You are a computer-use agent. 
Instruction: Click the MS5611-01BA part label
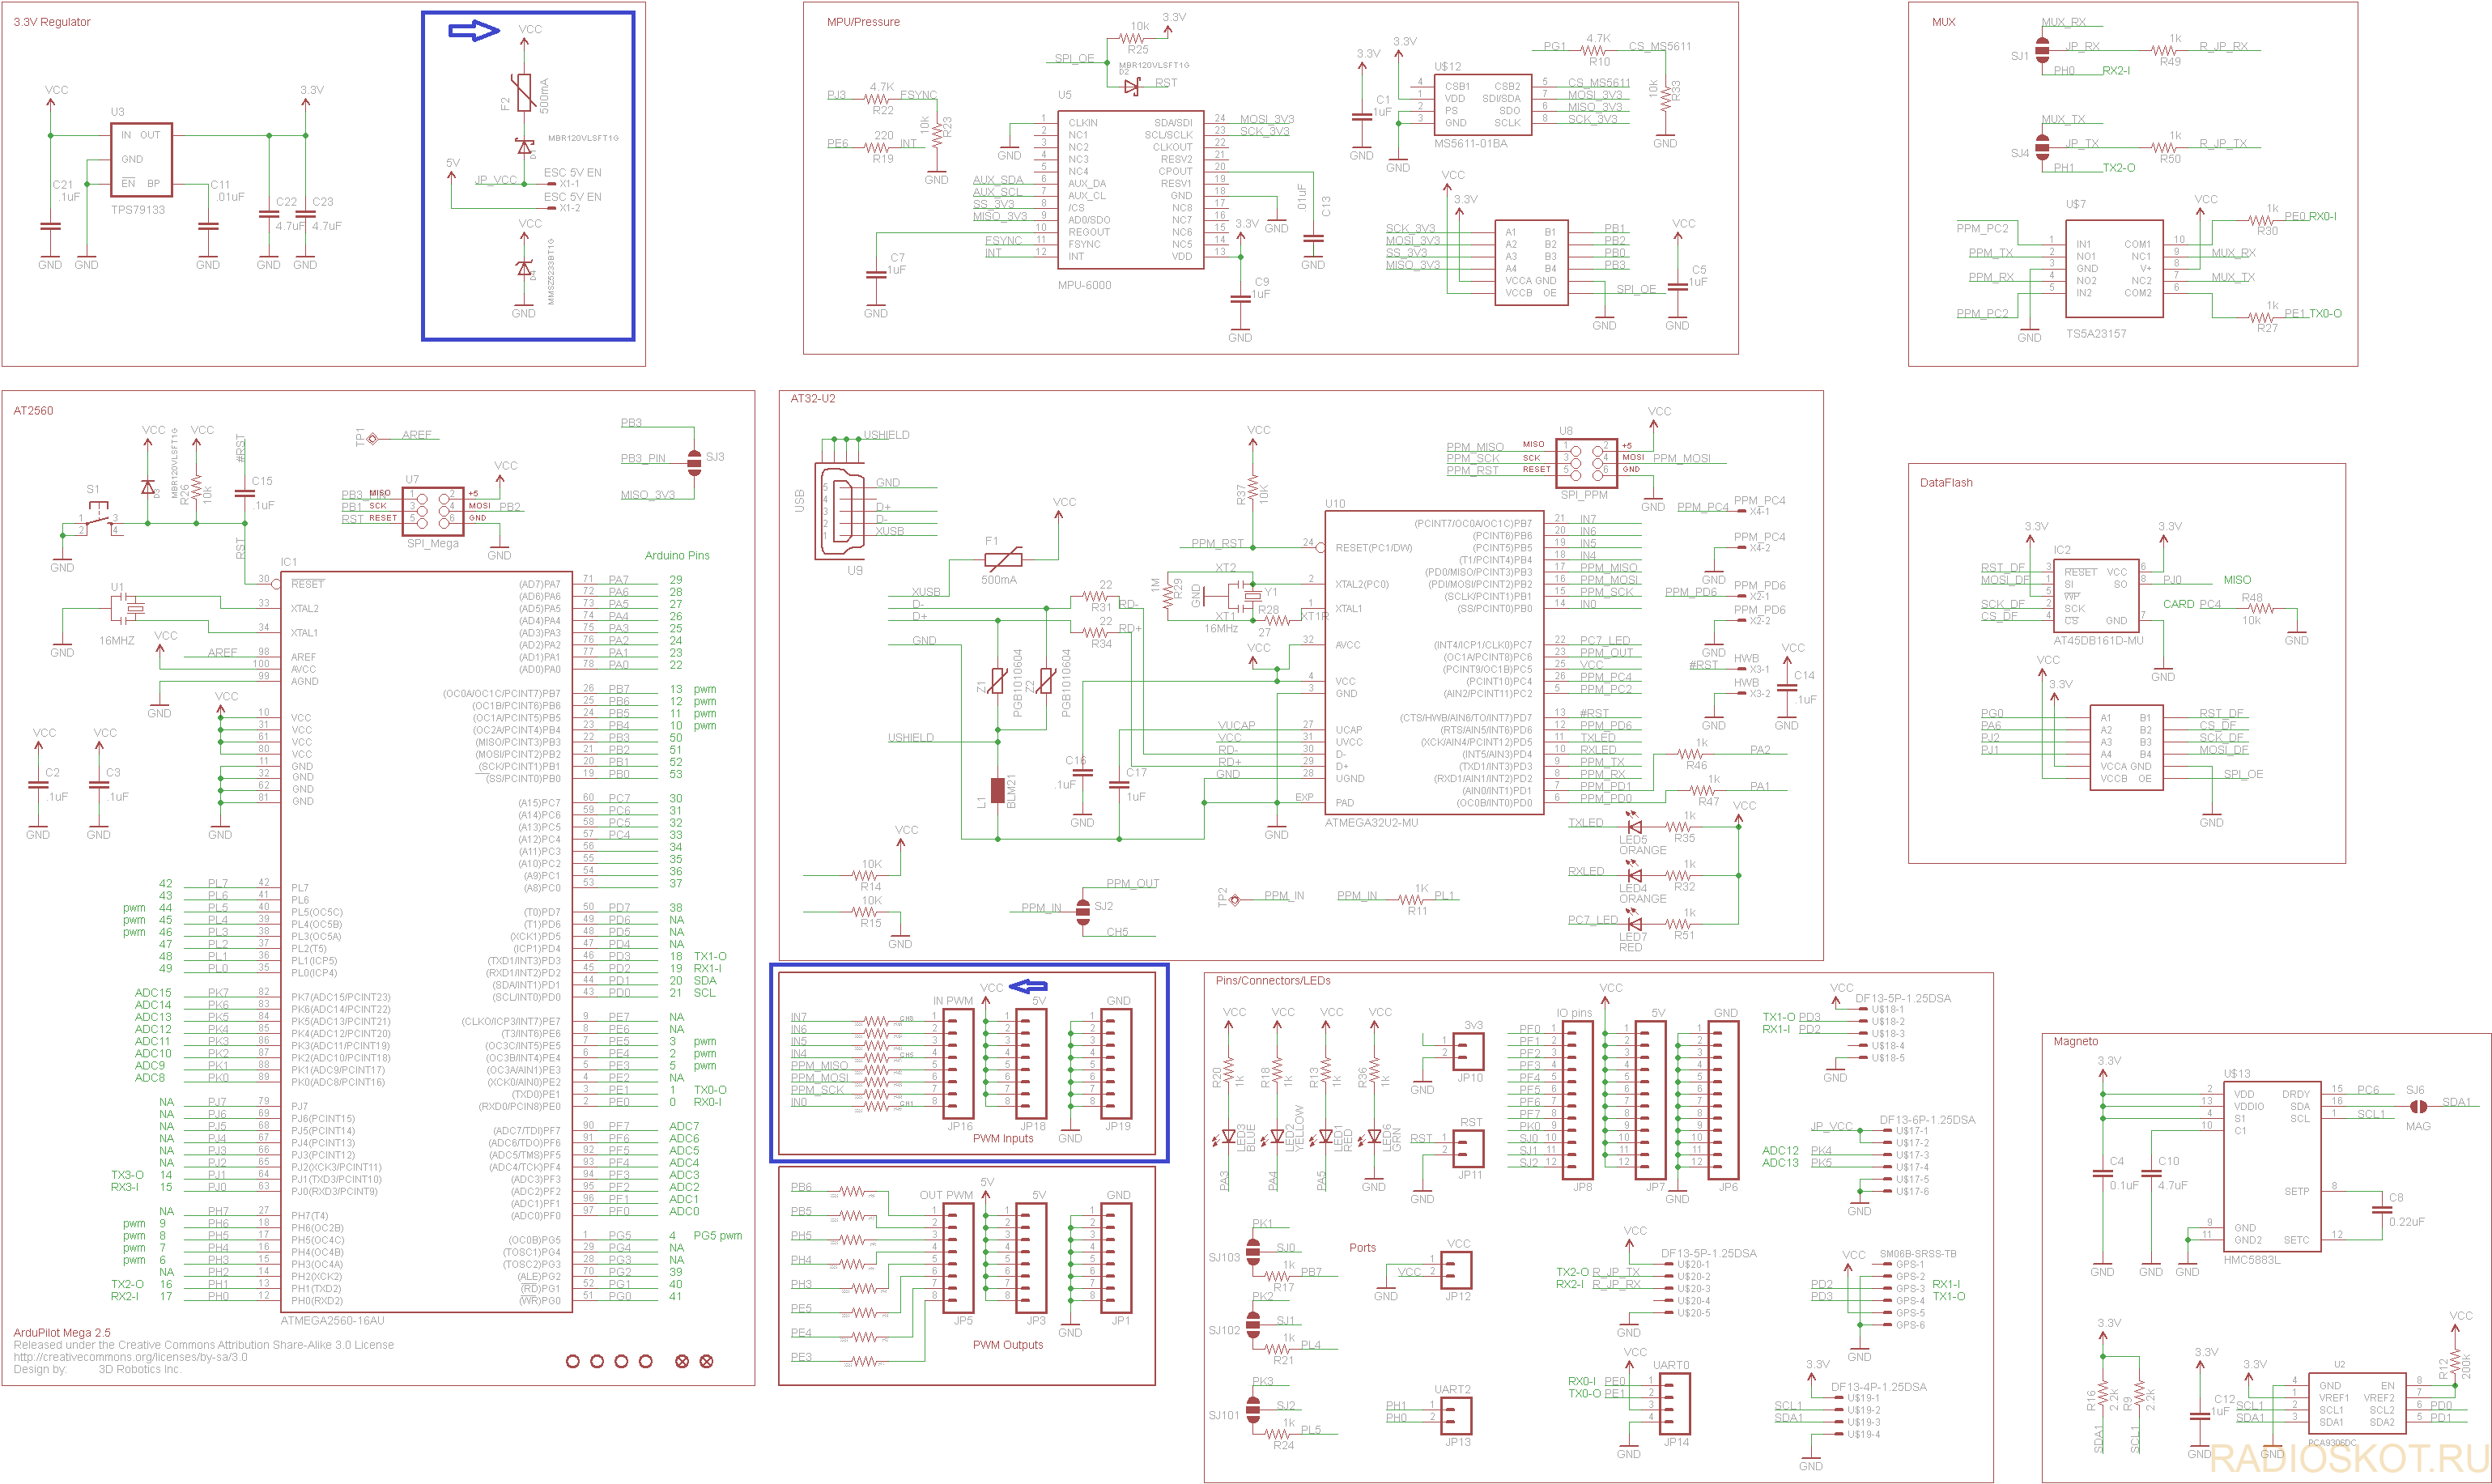(x=1470, y=143)
